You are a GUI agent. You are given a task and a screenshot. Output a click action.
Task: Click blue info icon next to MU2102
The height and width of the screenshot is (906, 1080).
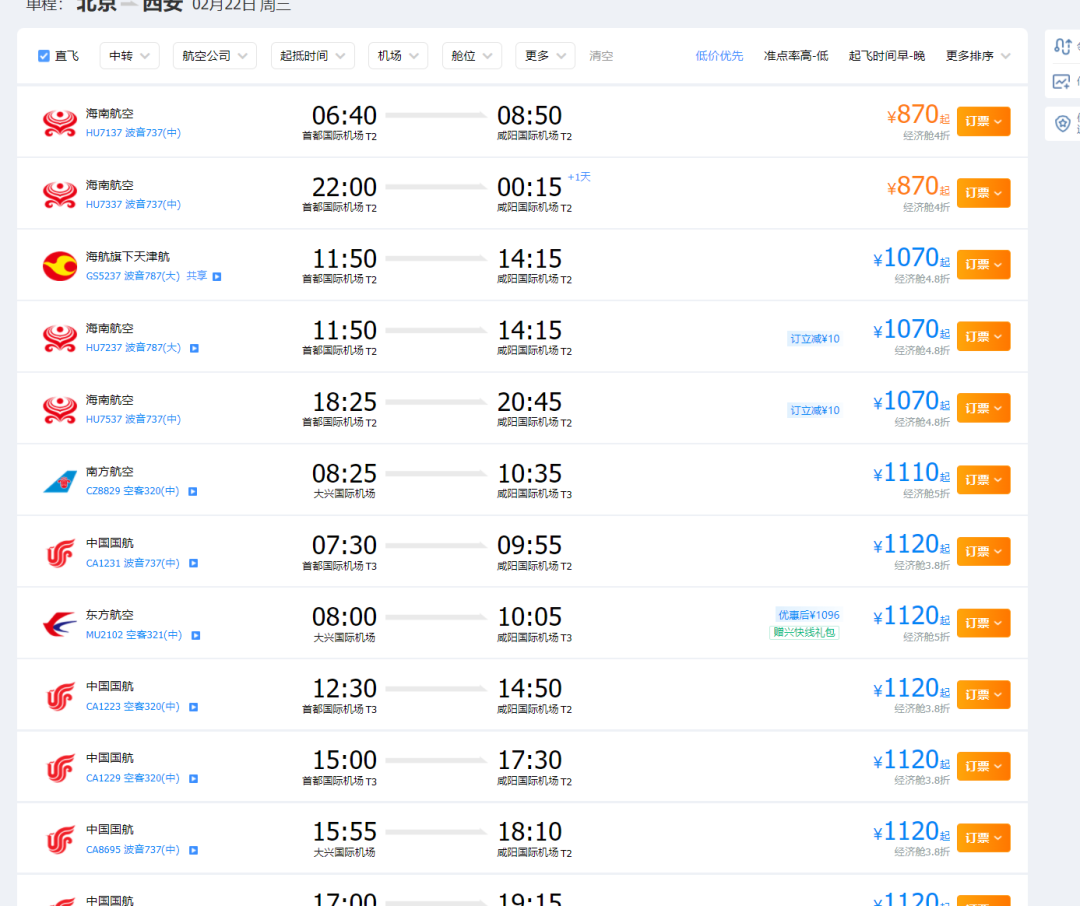[x=196, y=635]
